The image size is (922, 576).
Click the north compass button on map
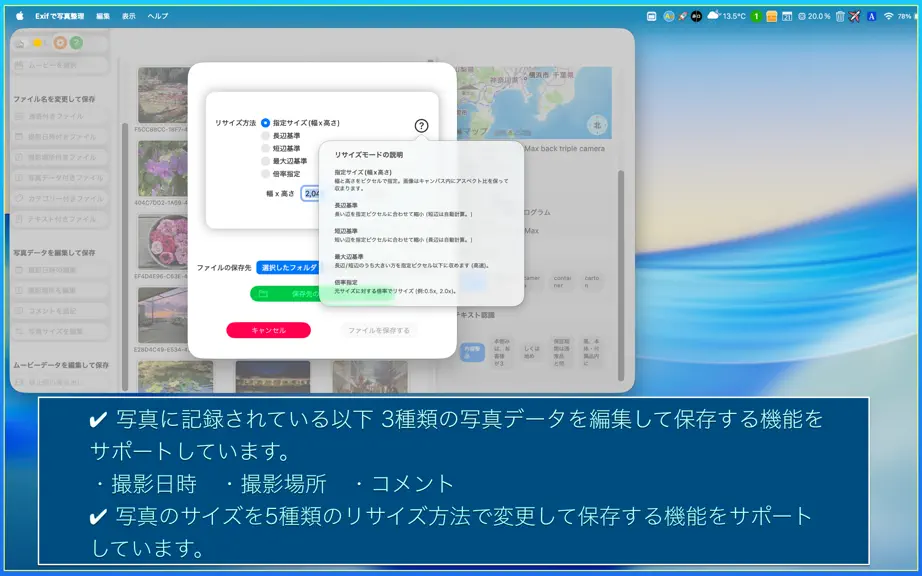pyautogui.click(x=597, y=125)
